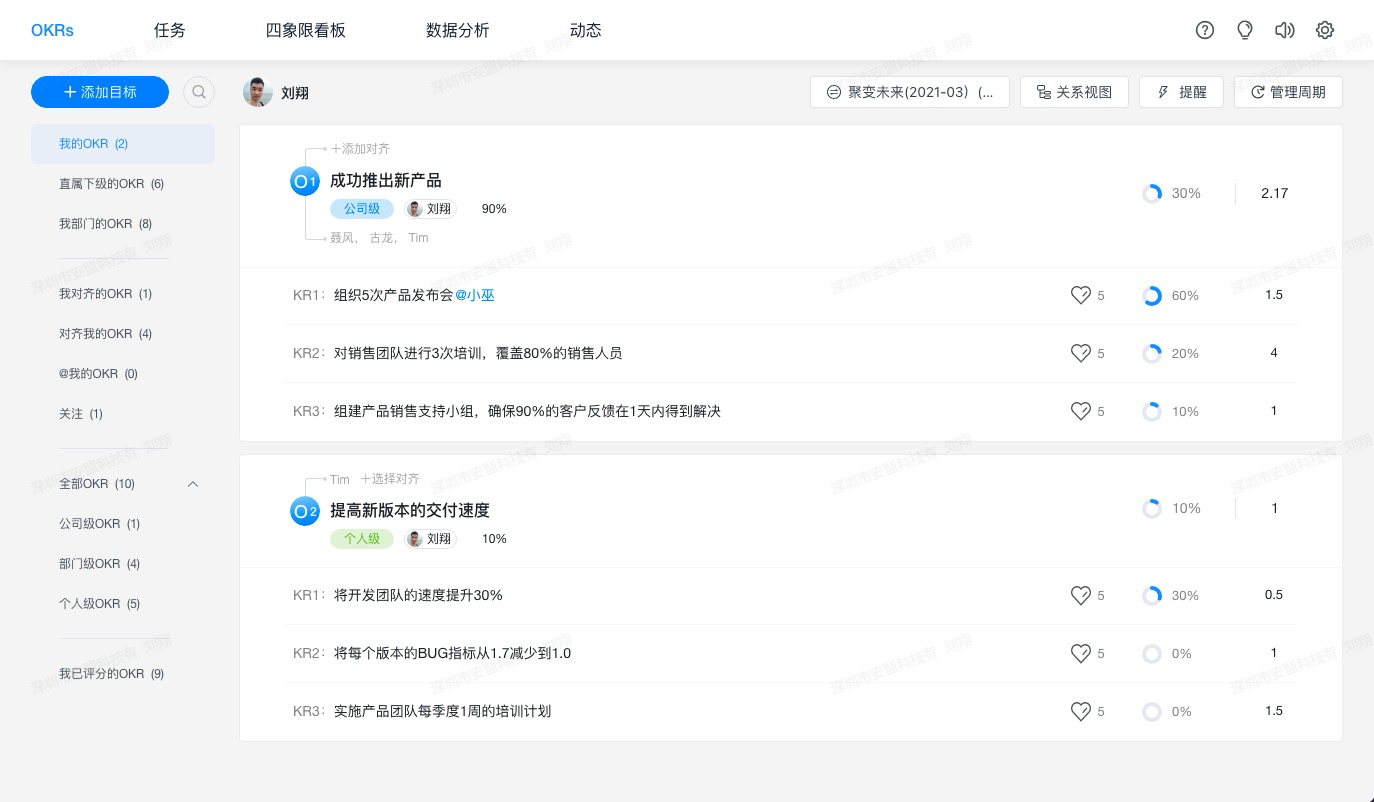
Task: Click the 个人级 tag on second objective
Action: click(x=362, y=539)
